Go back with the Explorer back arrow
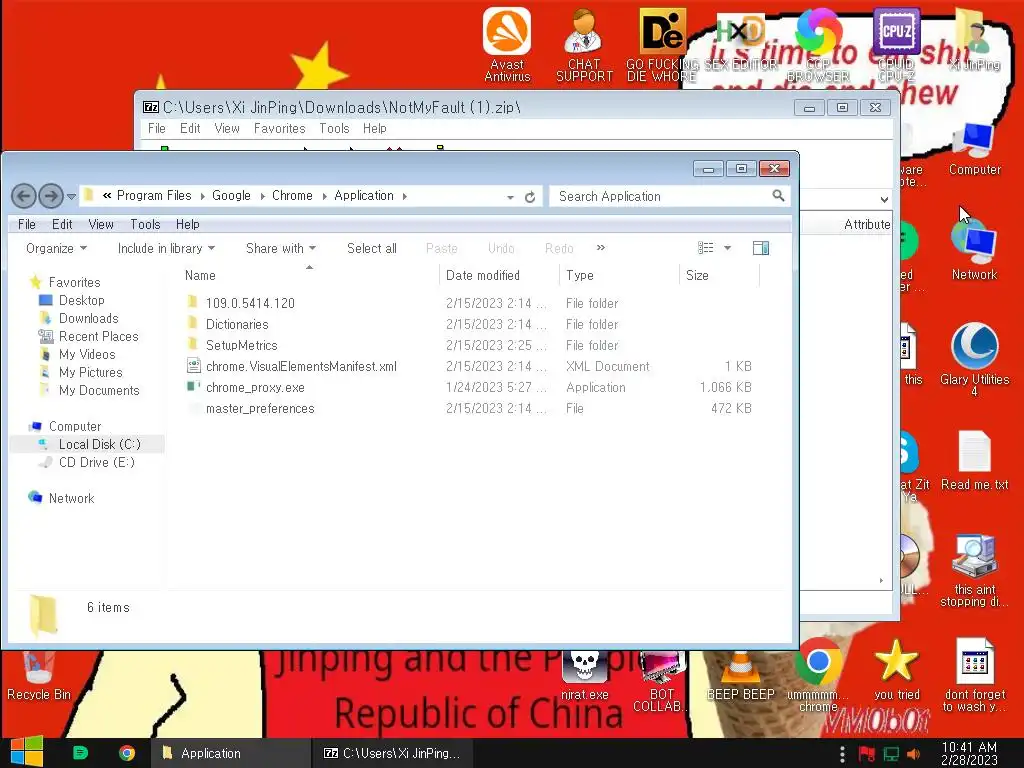The height and width of the screenshot is (768, 1024). 24,195
